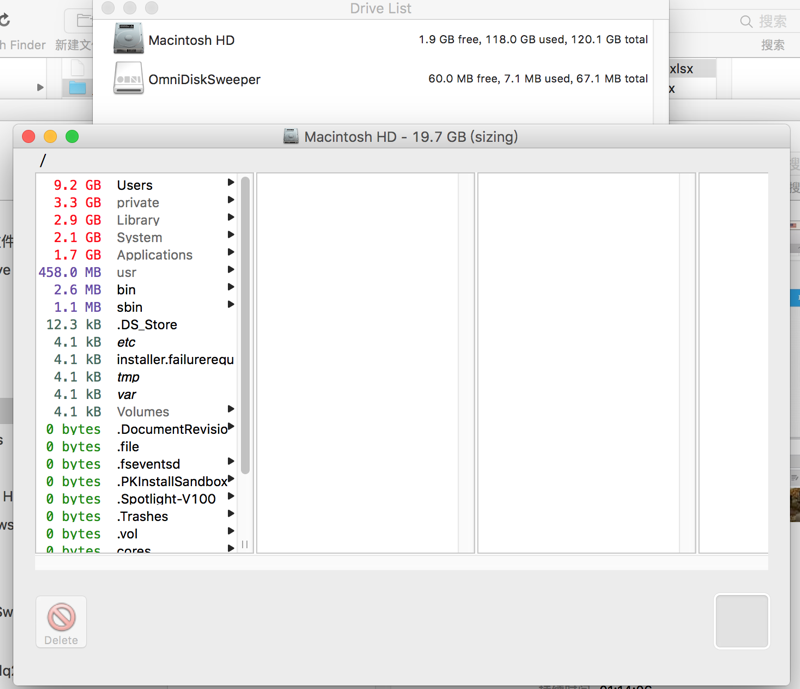Select the Library folder row
Viewport: 800px width, 689px height.
136,220
